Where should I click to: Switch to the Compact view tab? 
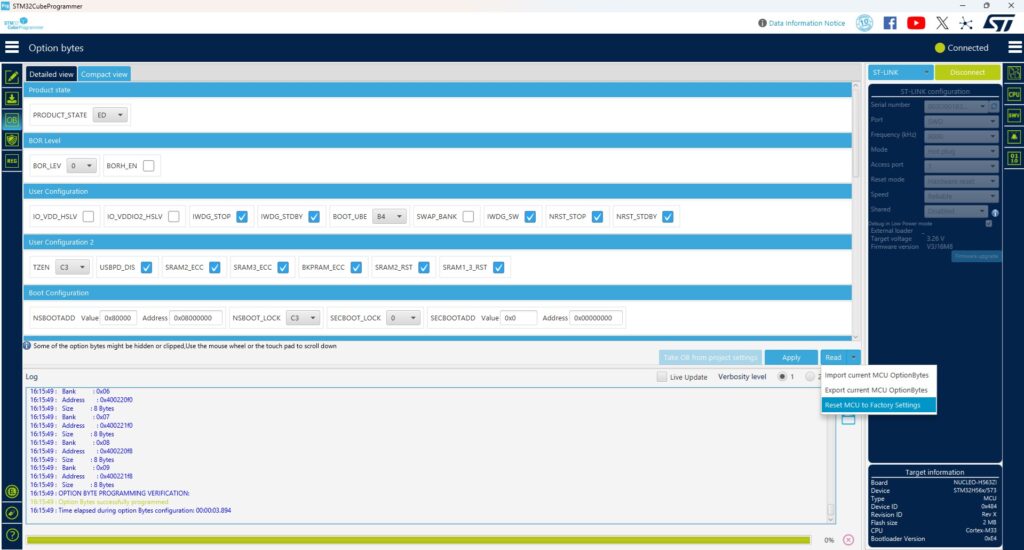click(104, 74)
